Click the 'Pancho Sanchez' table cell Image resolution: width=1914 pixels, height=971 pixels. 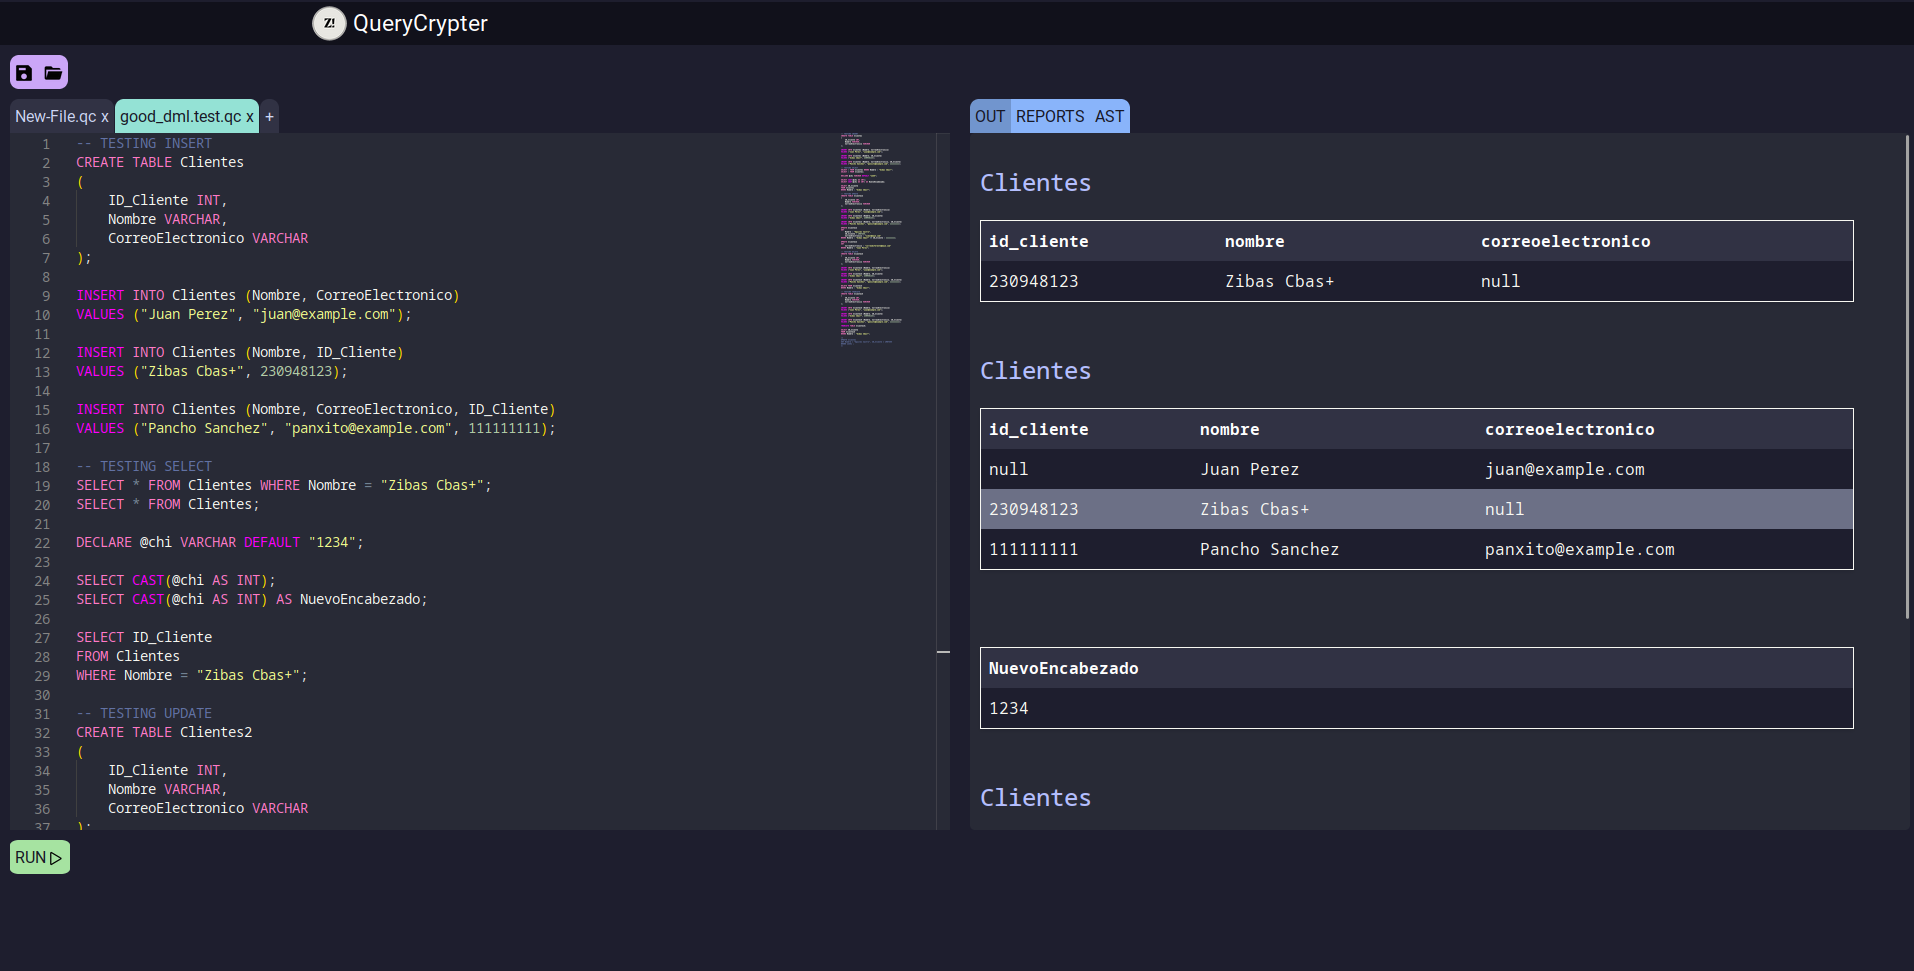tap(1270, 549)
